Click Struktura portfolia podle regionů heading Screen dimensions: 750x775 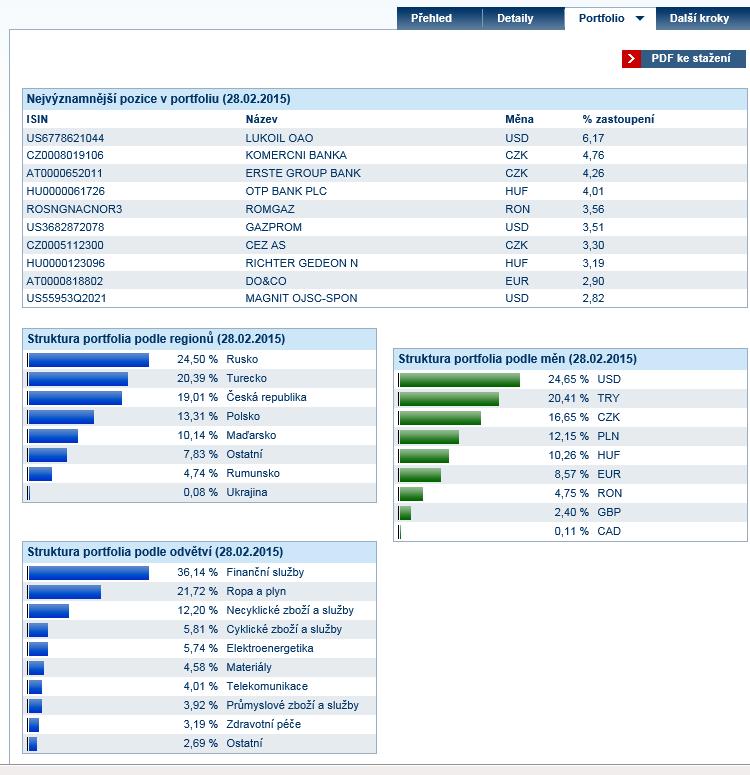156,339
